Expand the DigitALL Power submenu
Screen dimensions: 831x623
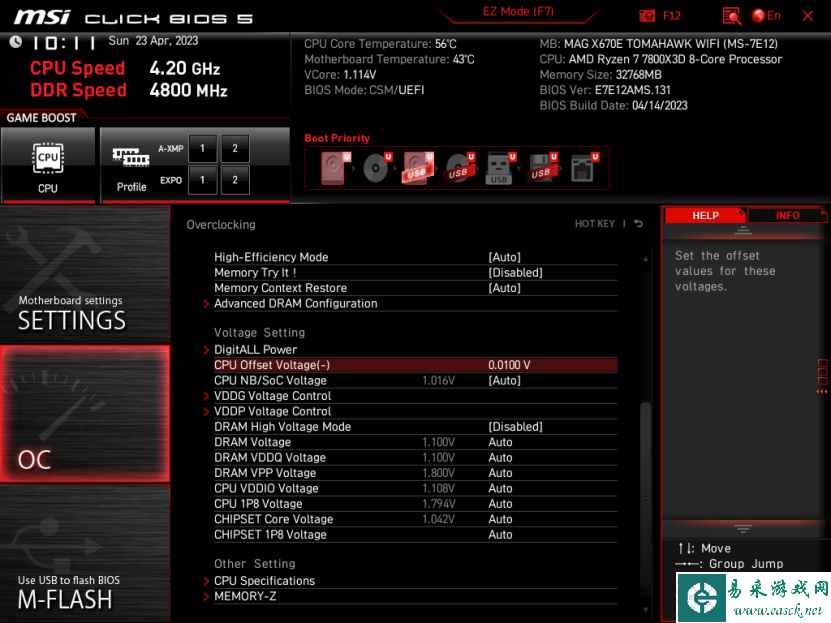click(255, 350)
